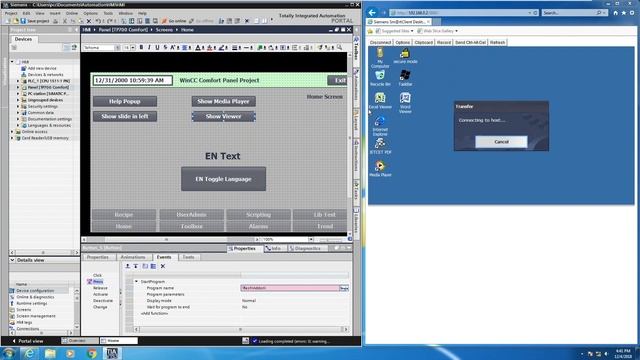This screenshot has width=640, height=360.
Task: Open the Help menu
Action: point(142,13)
